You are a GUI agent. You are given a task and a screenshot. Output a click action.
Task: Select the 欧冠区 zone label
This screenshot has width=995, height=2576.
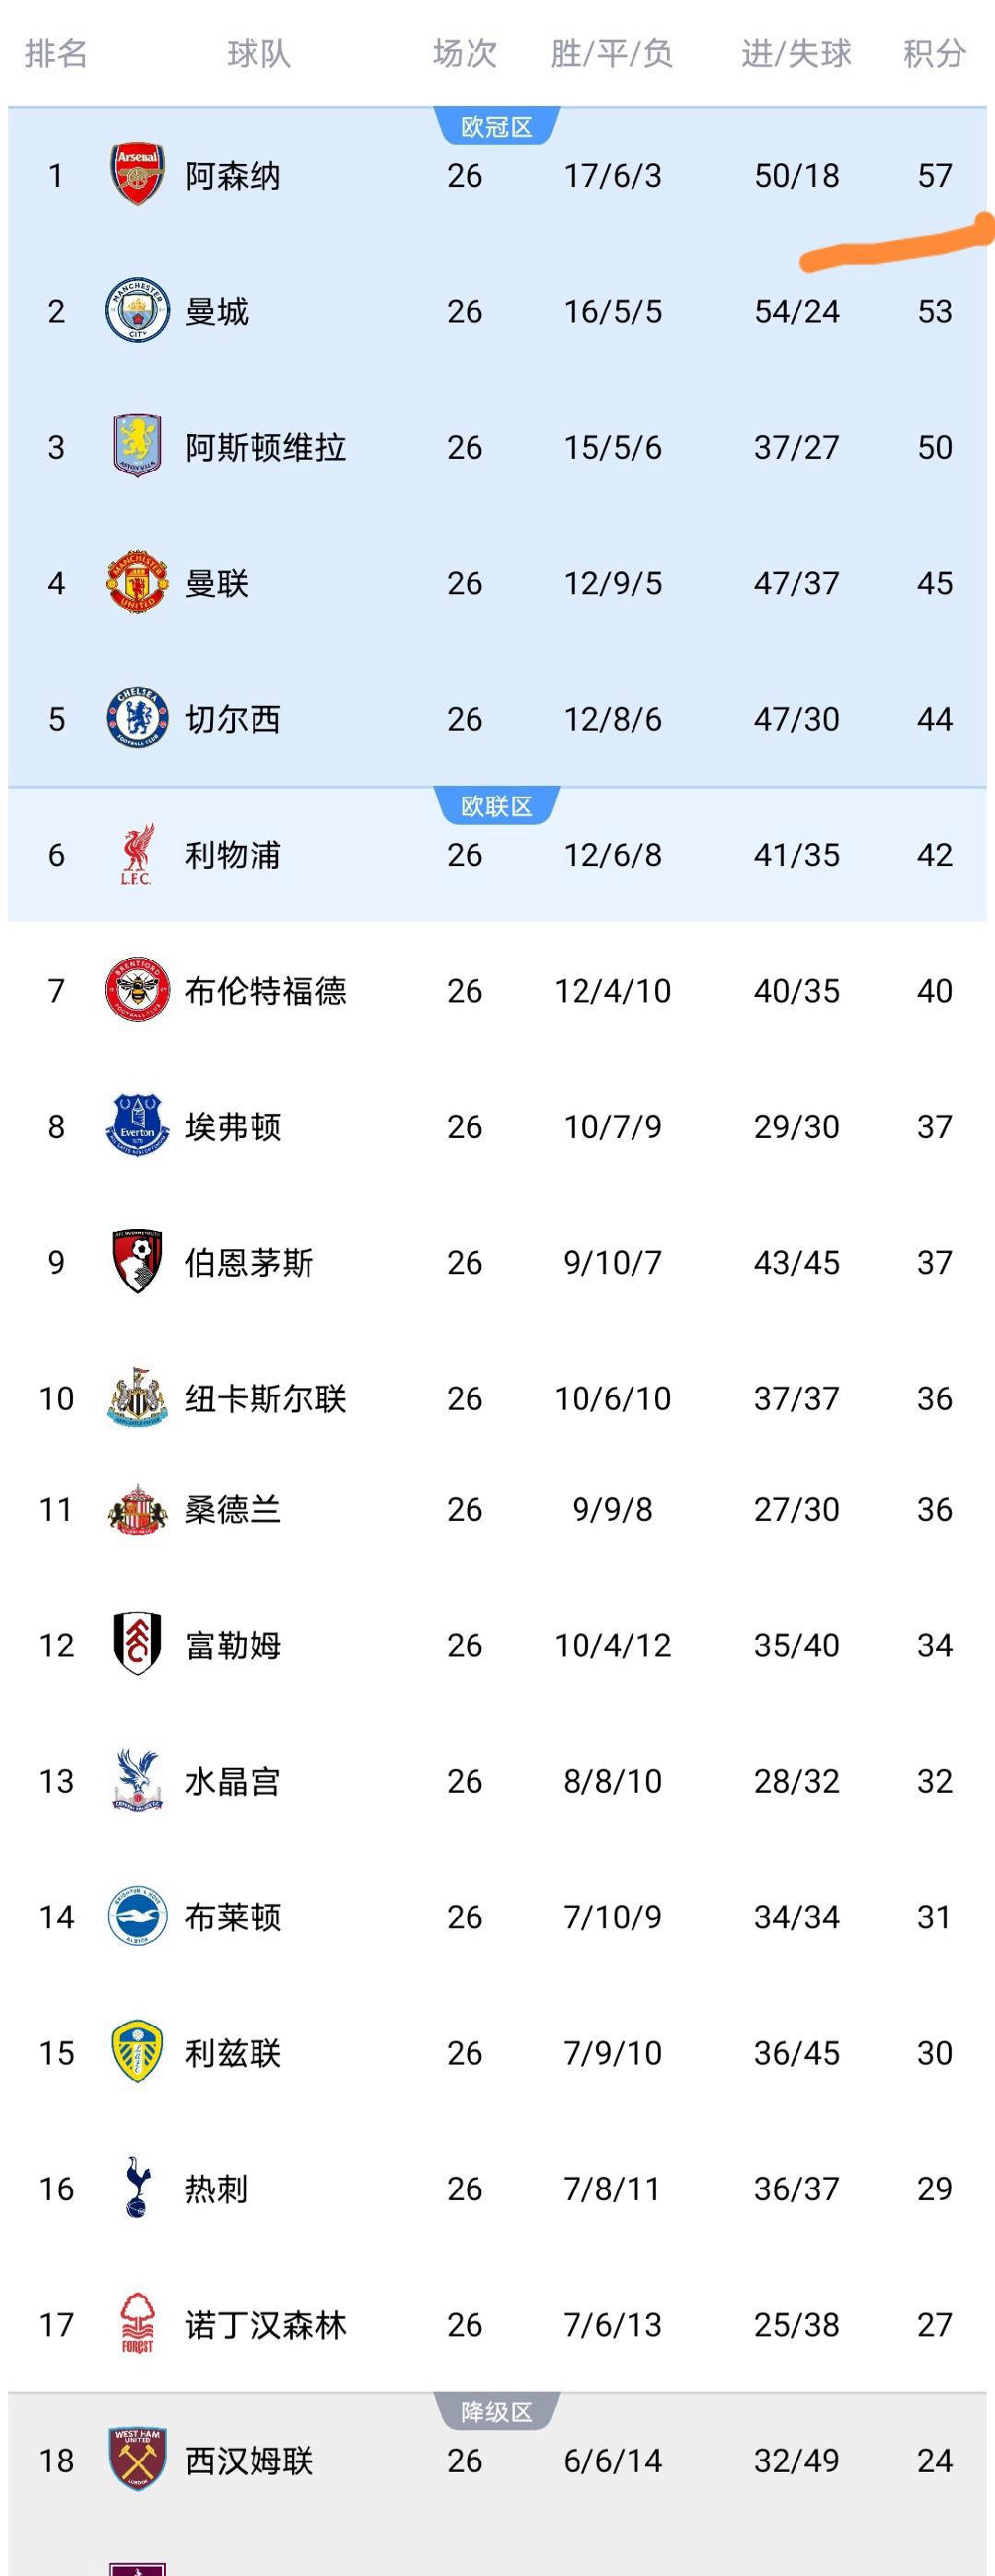coord(497,127)
